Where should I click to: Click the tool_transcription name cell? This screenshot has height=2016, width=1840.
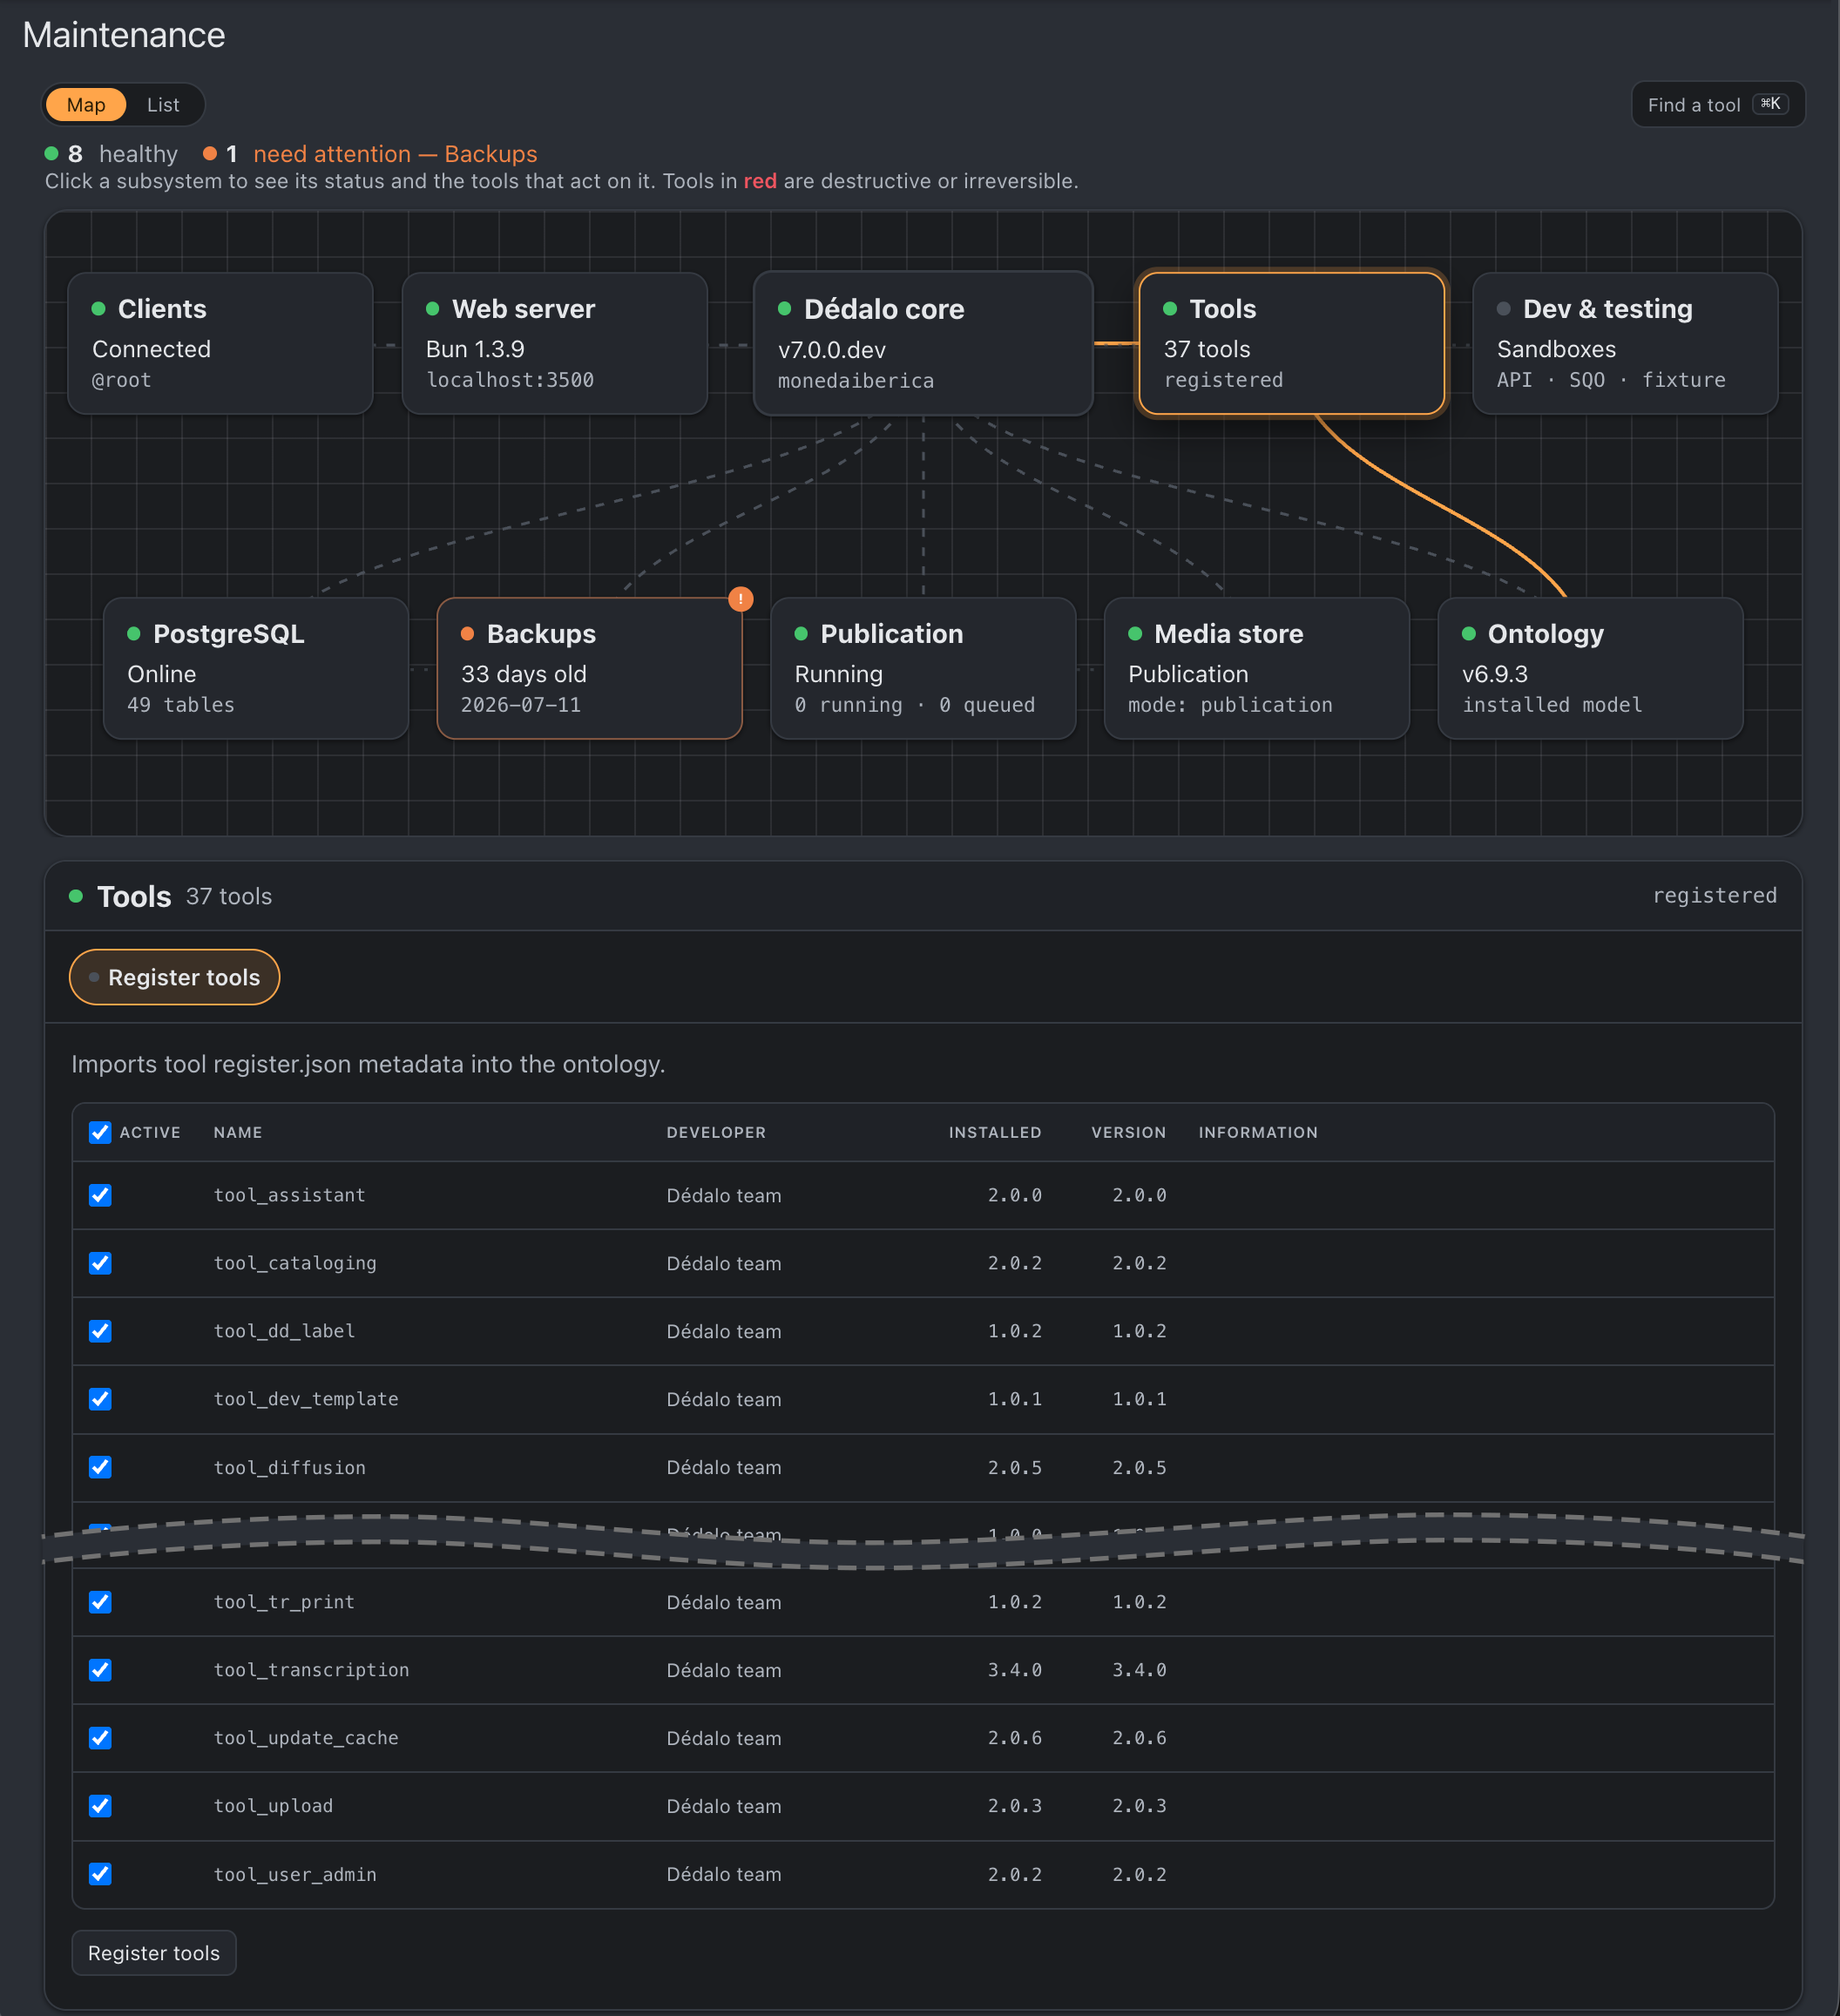click(x=311, y=1670)
